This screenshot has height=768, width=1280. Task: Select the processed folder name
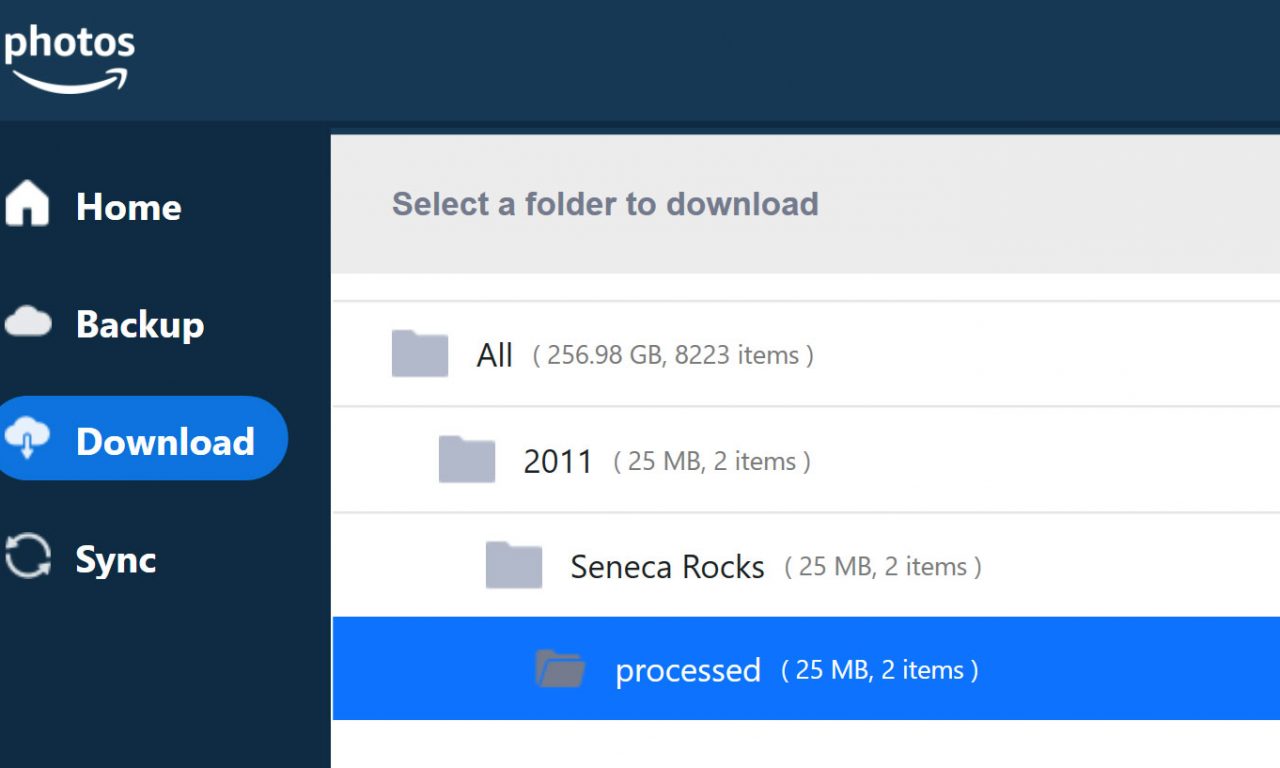688,670
